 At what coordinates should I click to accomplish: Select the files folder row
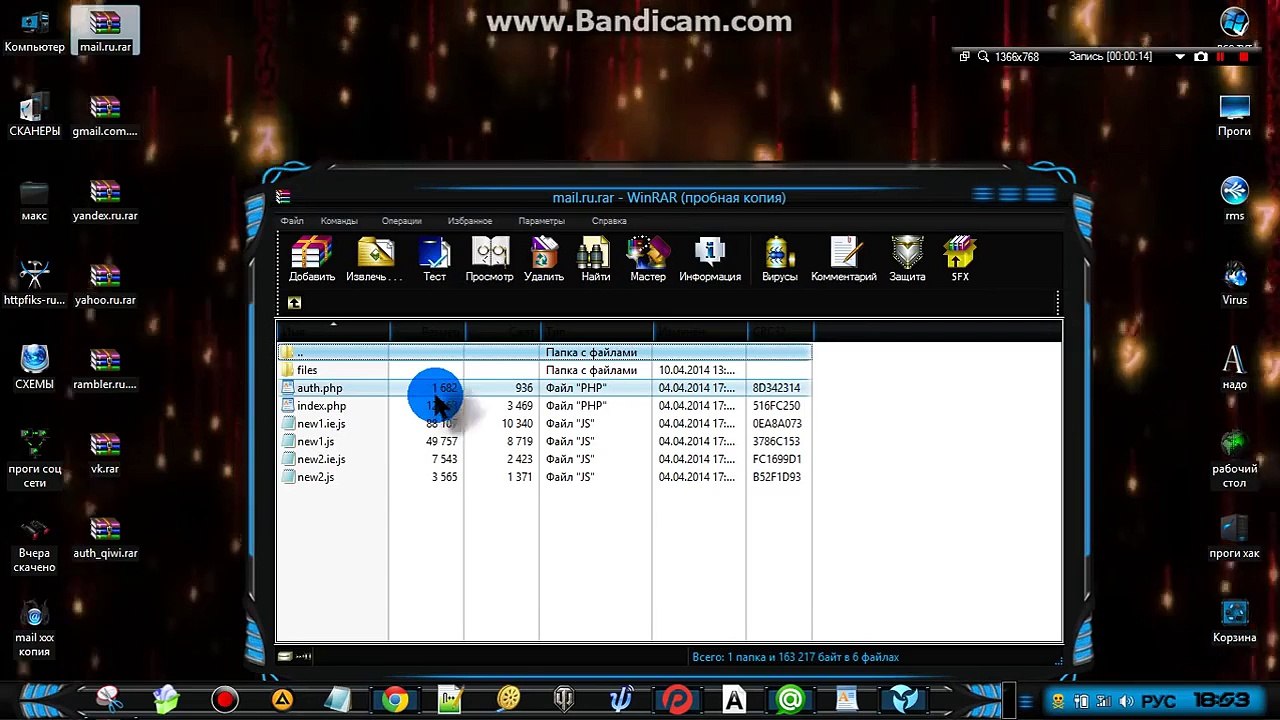pyautogui.click(x=544, y=370)
